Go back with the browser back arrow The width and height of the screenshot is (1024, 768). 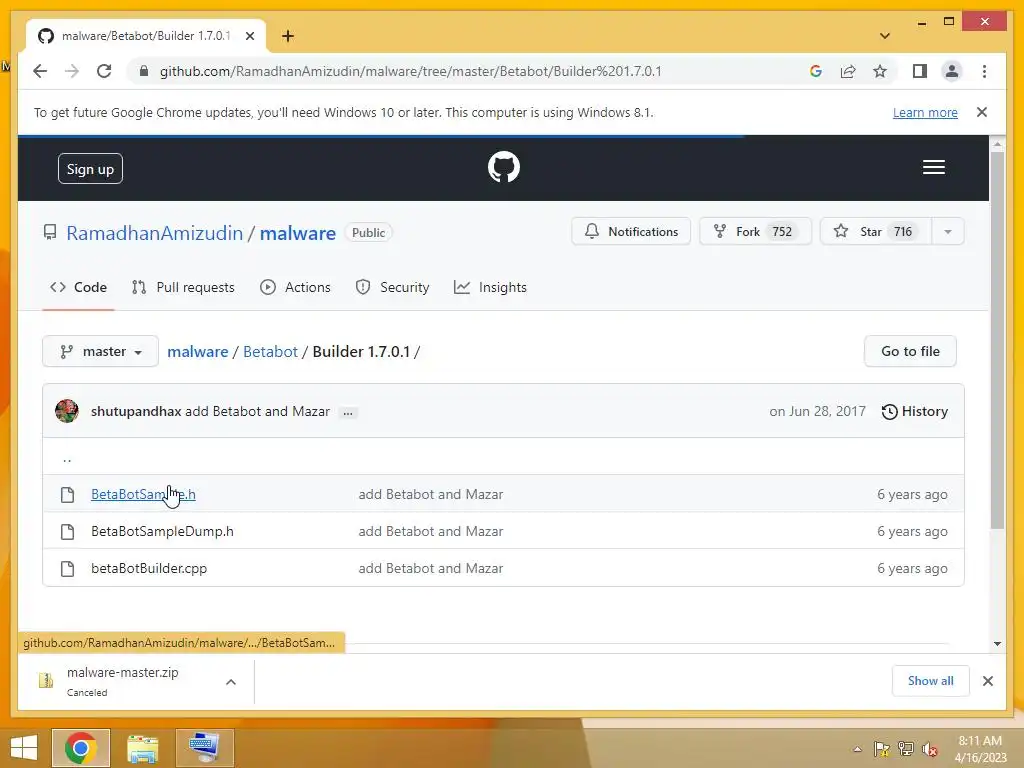[x=40, y=71]
